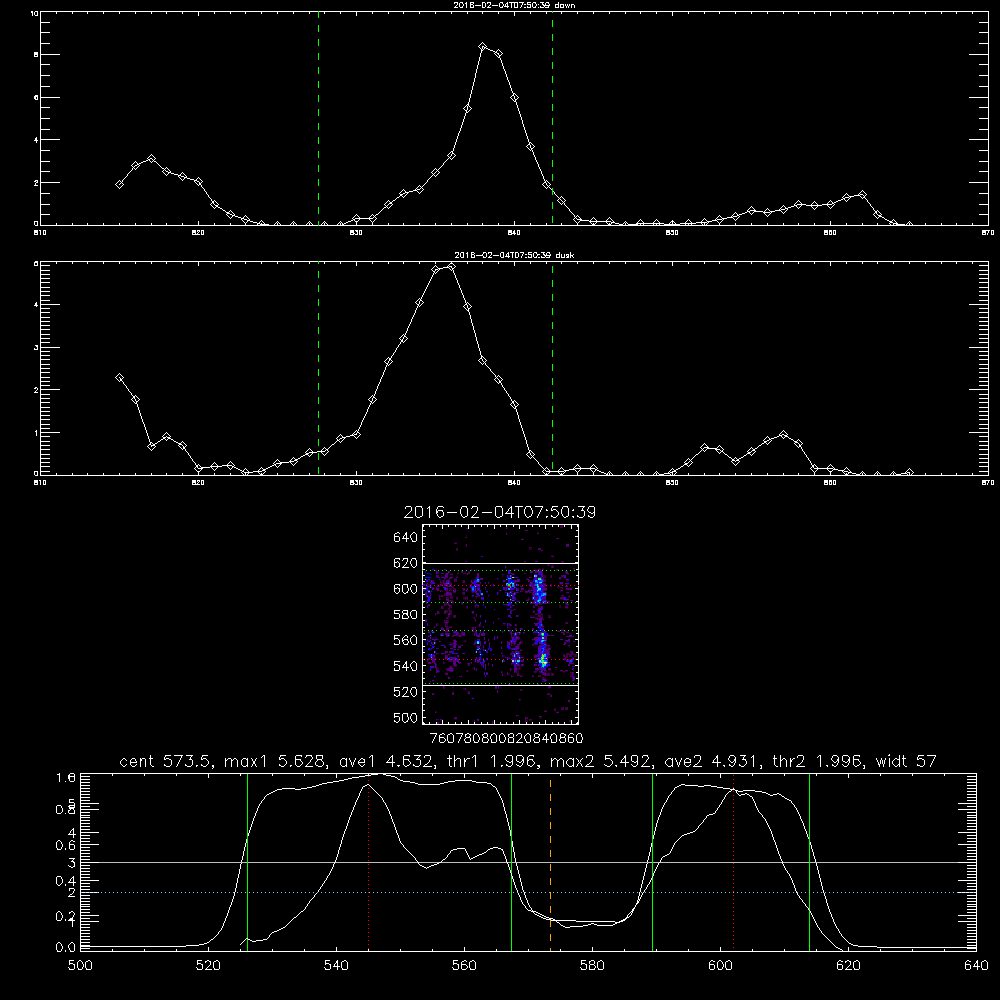Click the '580' x-axis label of the bottom plot
This screenshot has height=1000, width=1000.
[x=592, y=966]
